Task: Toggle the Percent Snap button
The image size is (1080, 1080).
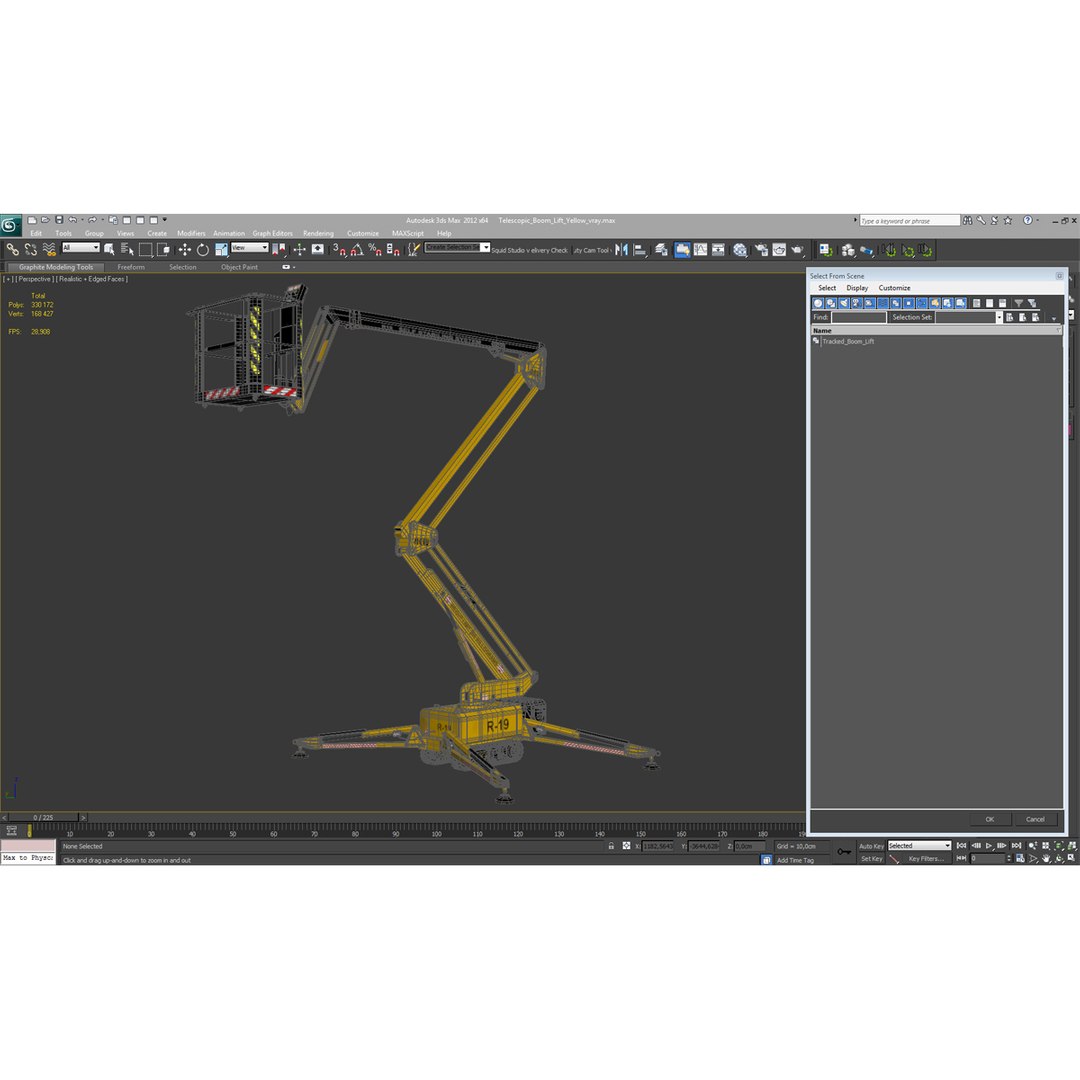Action: (375, 249)
